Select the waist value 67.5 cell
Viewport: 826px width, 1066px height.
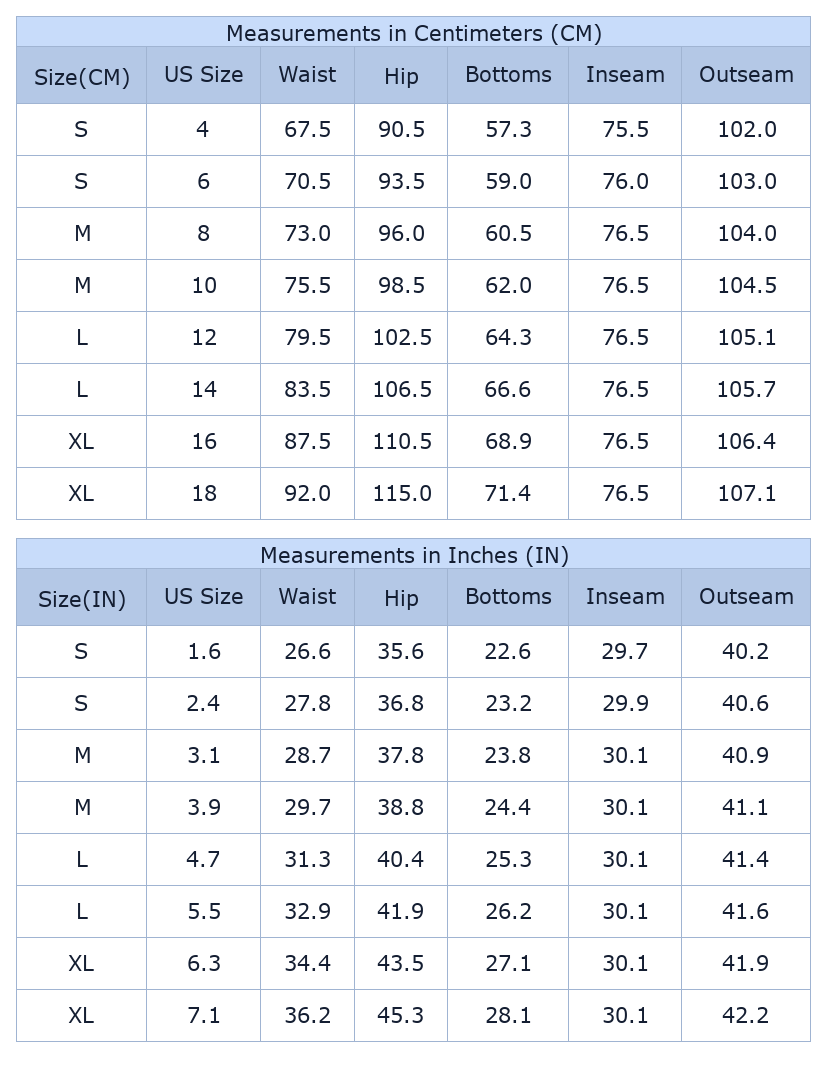pos(307,130)
